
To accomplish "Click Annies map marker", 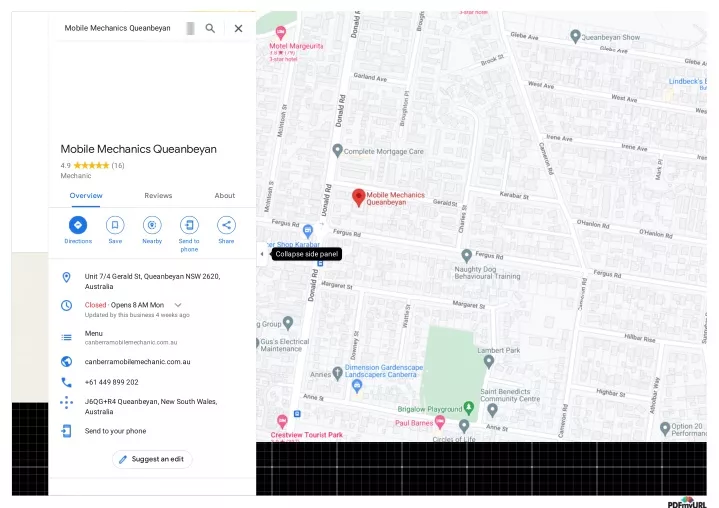I will point(337,373).
